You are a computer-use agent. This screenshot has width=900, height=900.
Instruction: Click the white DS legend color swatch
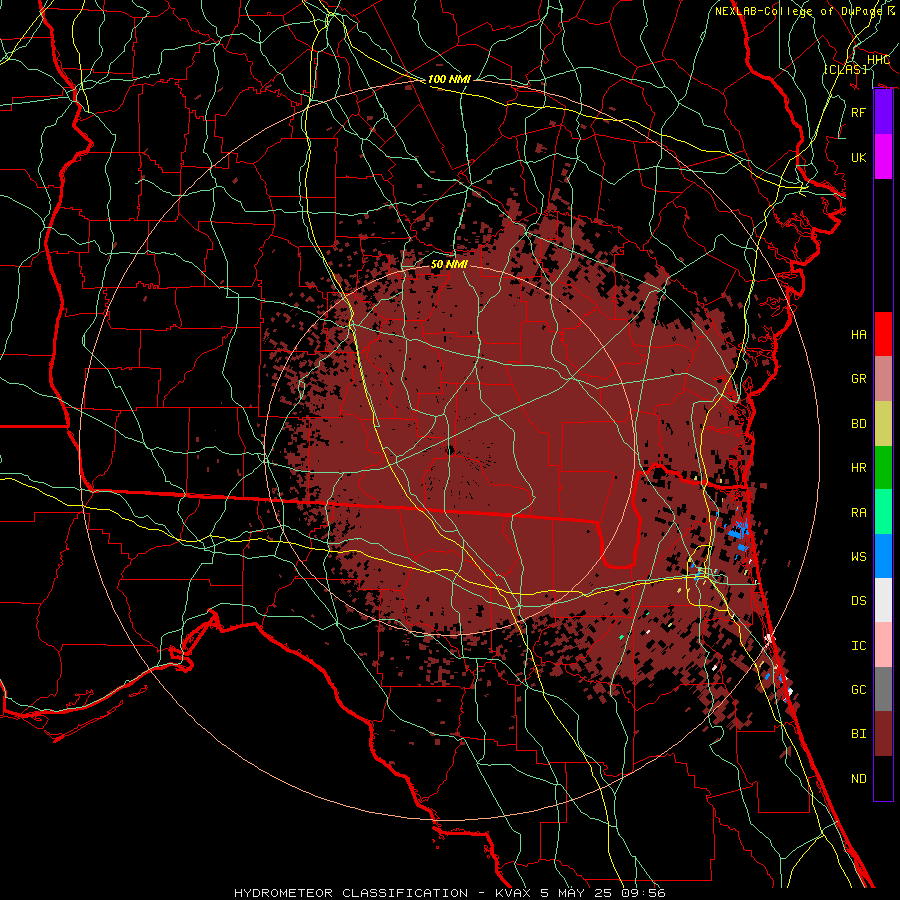point(883,600)
